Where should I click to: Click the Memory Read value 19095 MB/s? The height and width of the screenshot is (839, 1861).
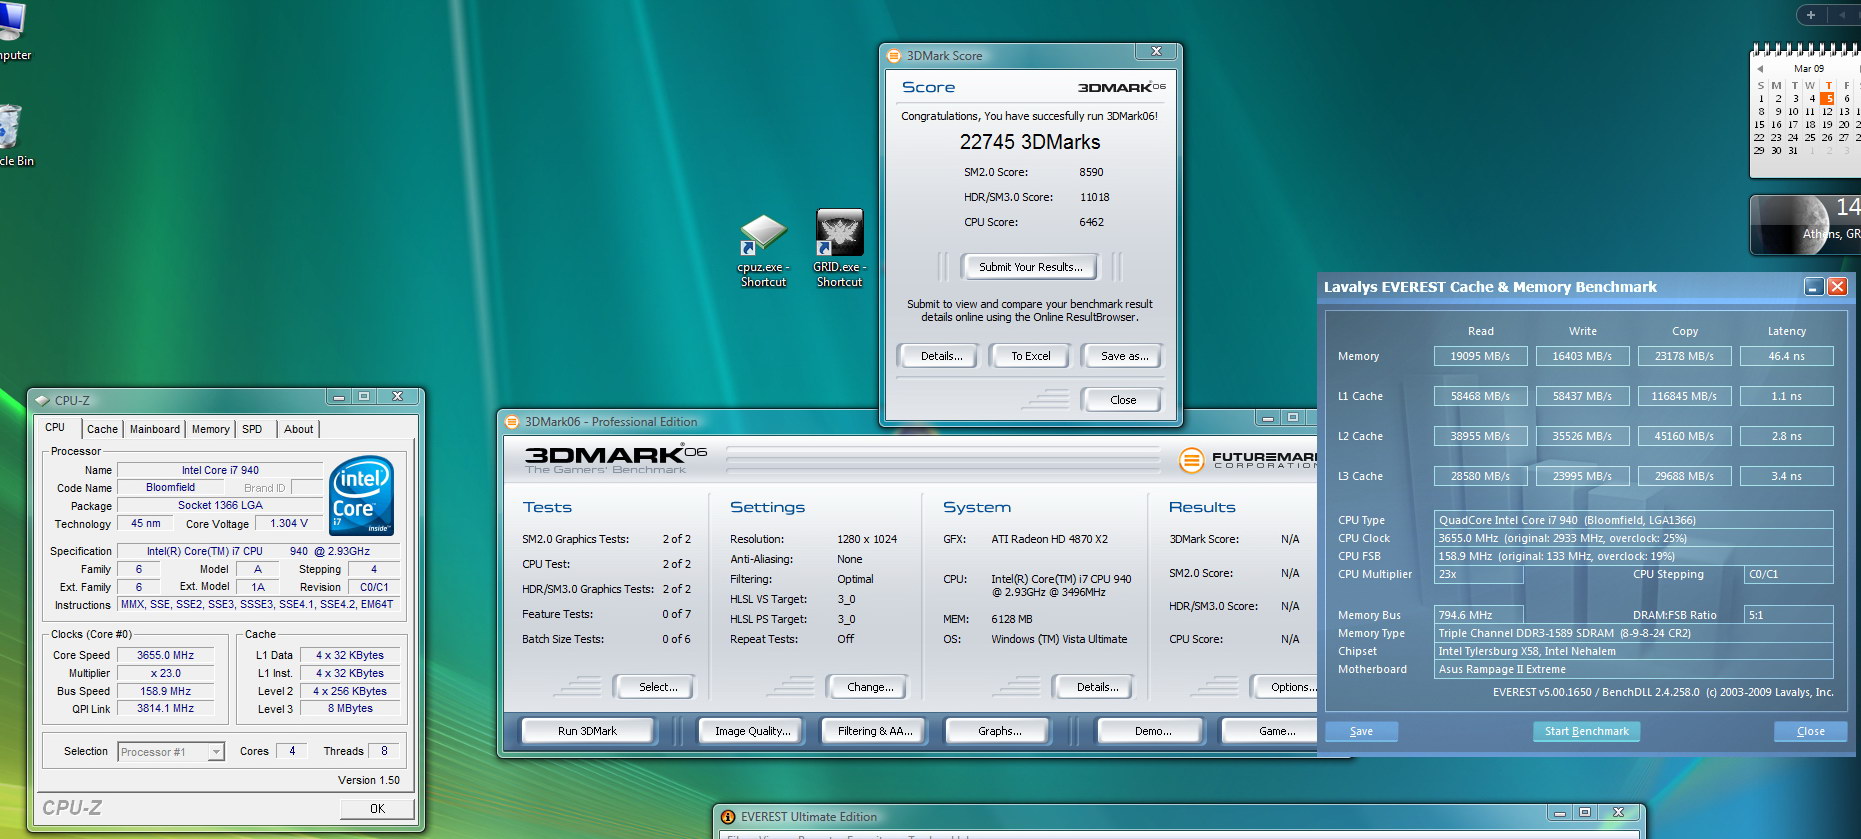1480,356
